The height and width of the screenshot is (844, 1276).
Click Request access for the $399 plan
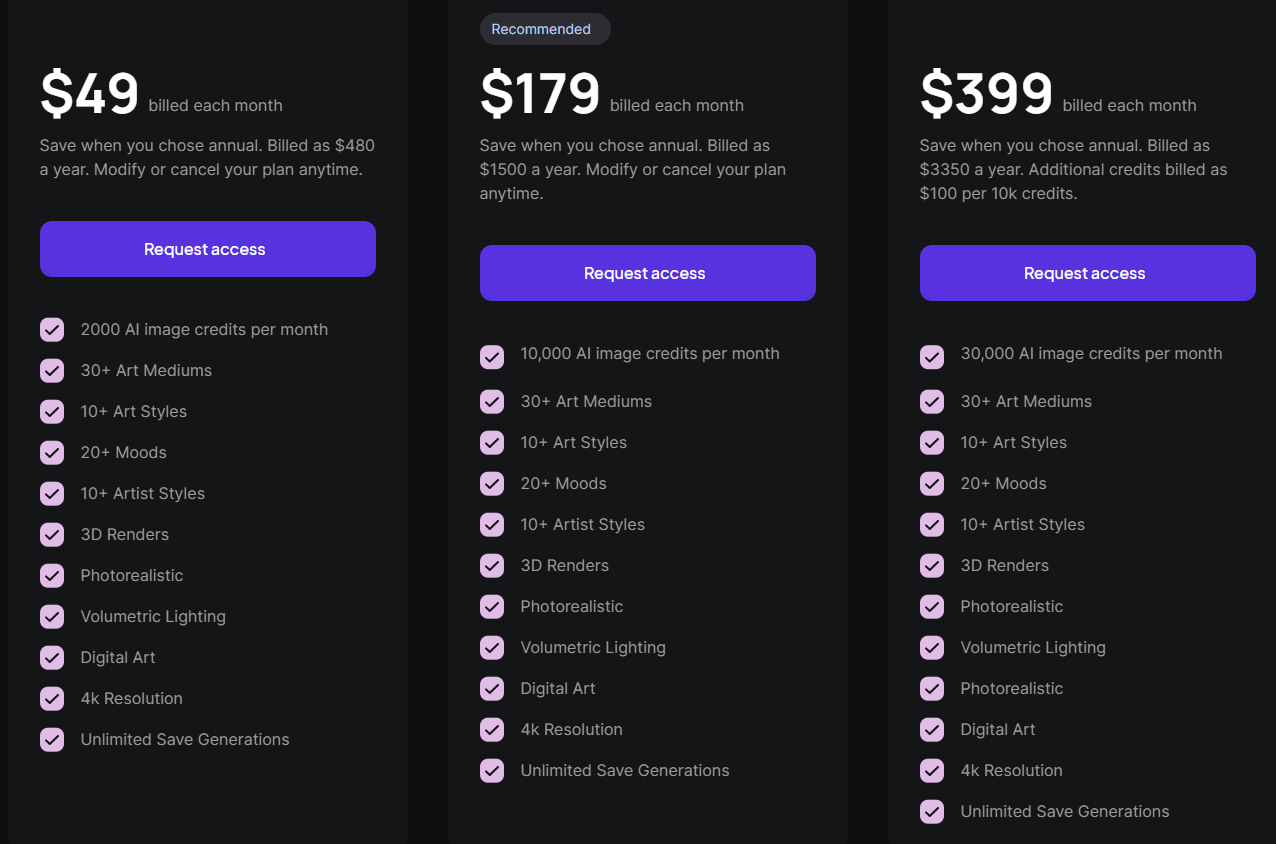click(x=1087, y=273)
